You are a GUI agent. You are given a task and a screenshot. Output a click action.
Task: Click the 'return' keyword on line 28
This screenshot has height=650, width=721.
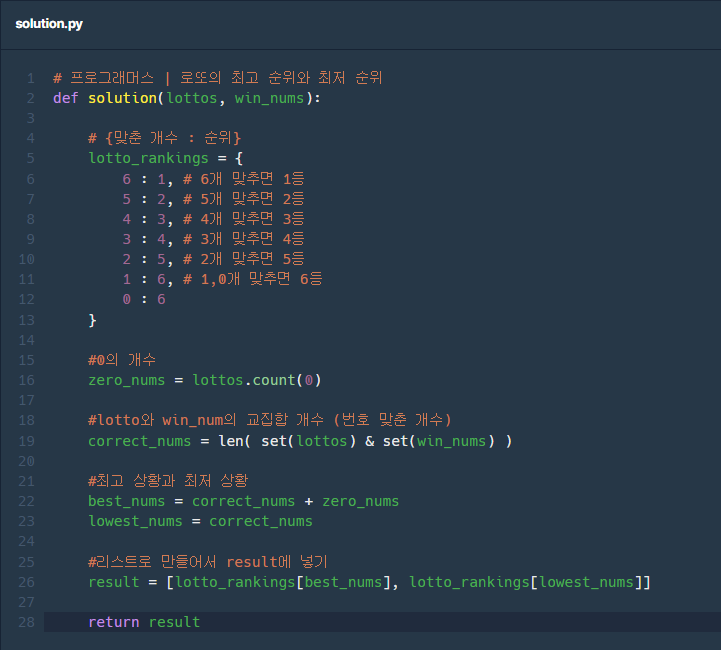coord(114,622)
